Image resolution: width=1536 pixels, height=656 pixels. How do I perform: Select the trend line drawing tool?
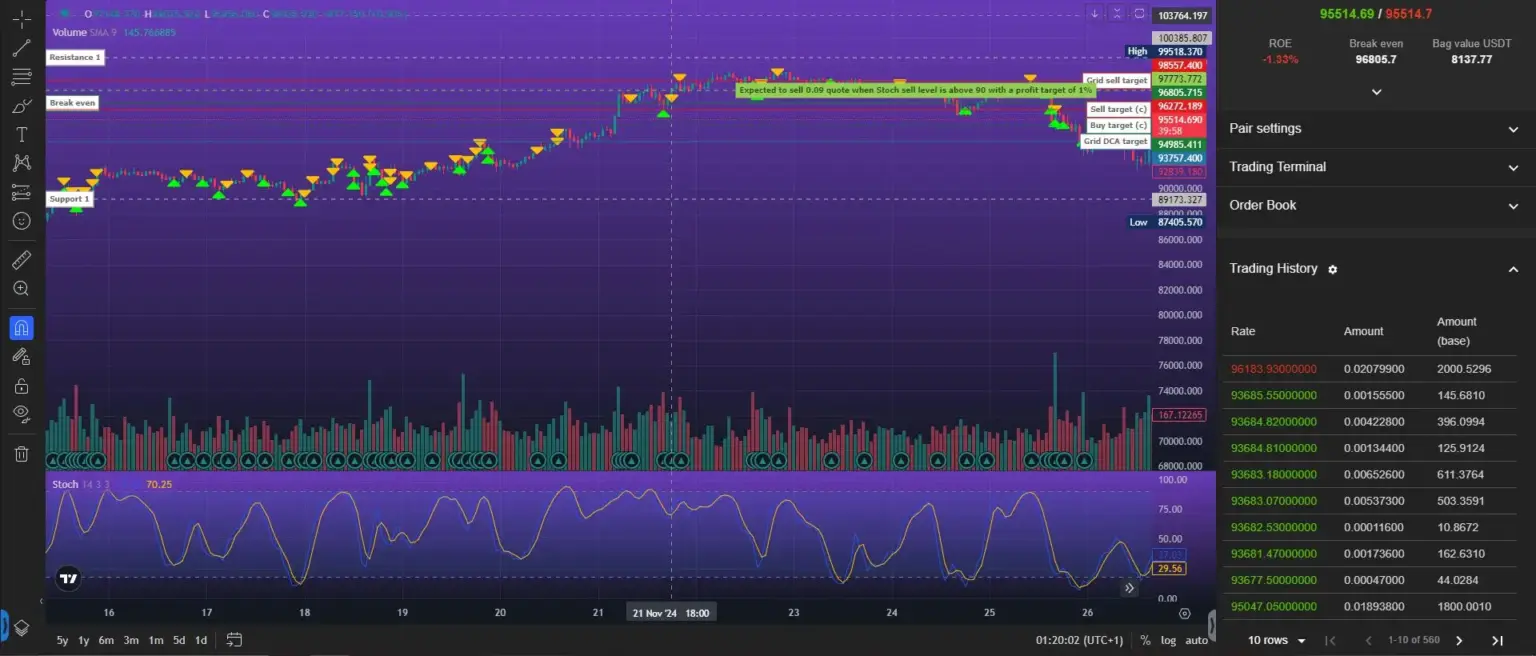[x=21, y=47]
